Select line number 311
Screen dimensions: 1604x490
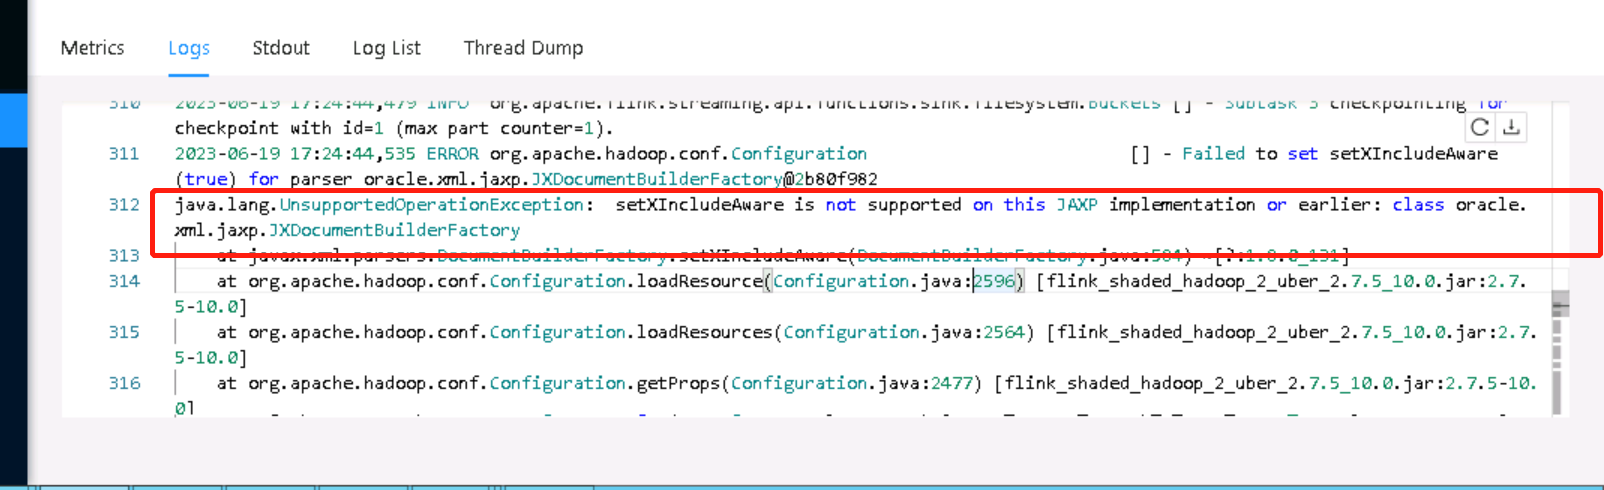click(124, 153)
